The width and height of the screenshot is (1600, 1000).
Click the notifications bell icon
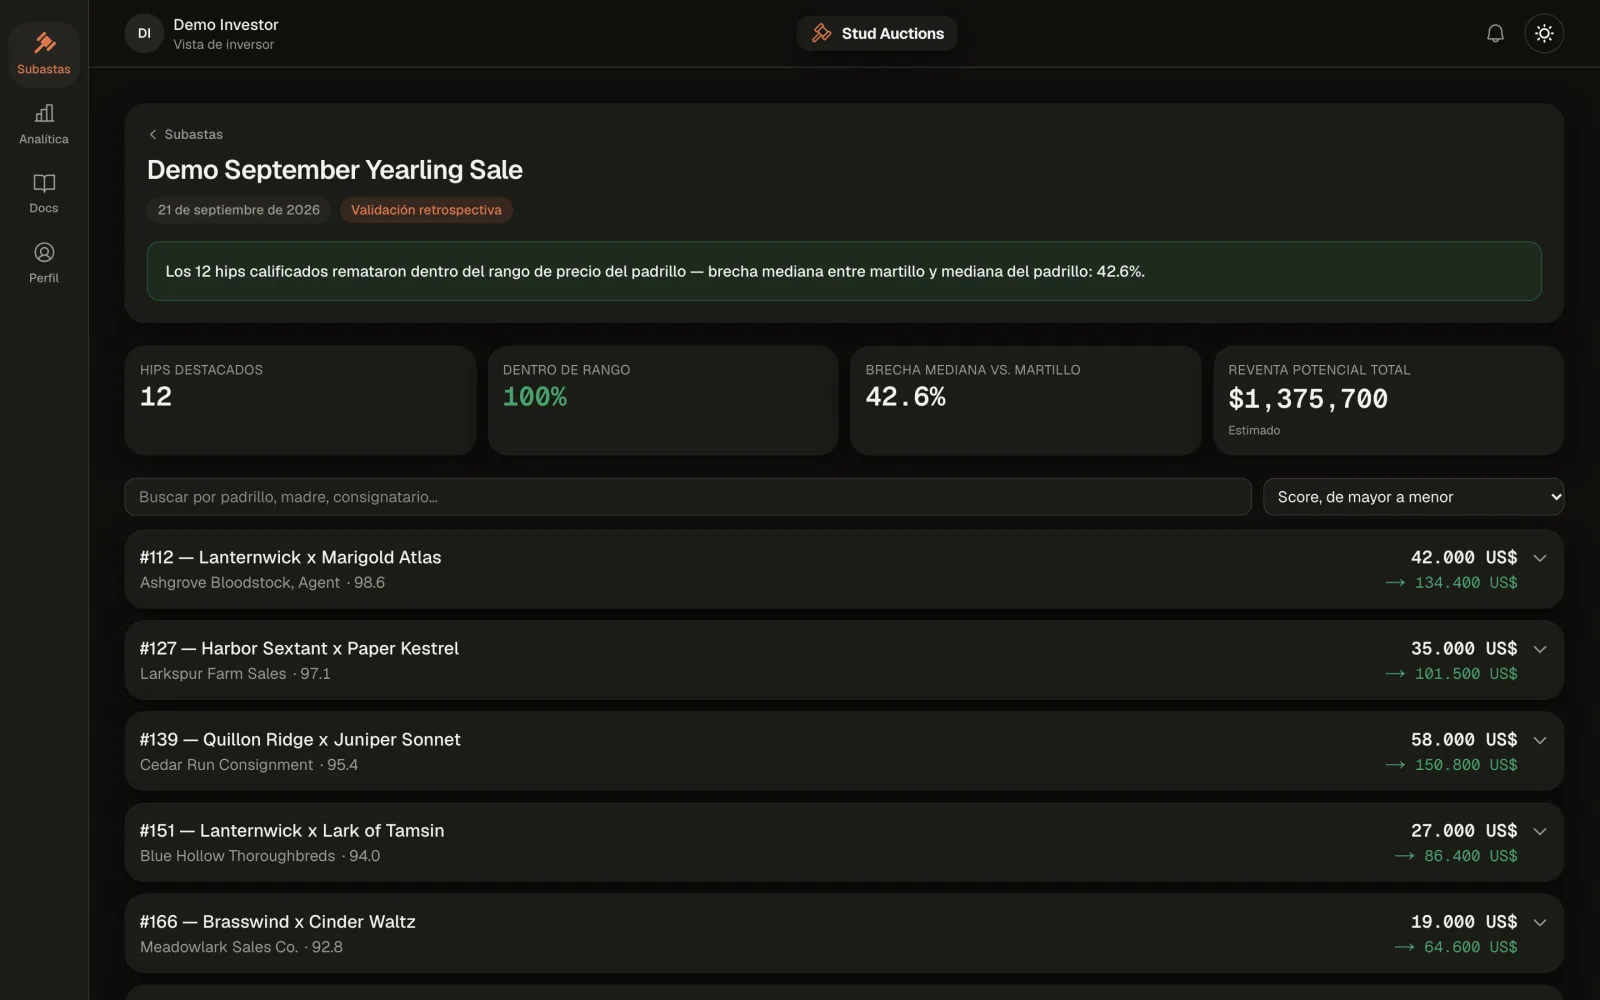point(1495,33)
